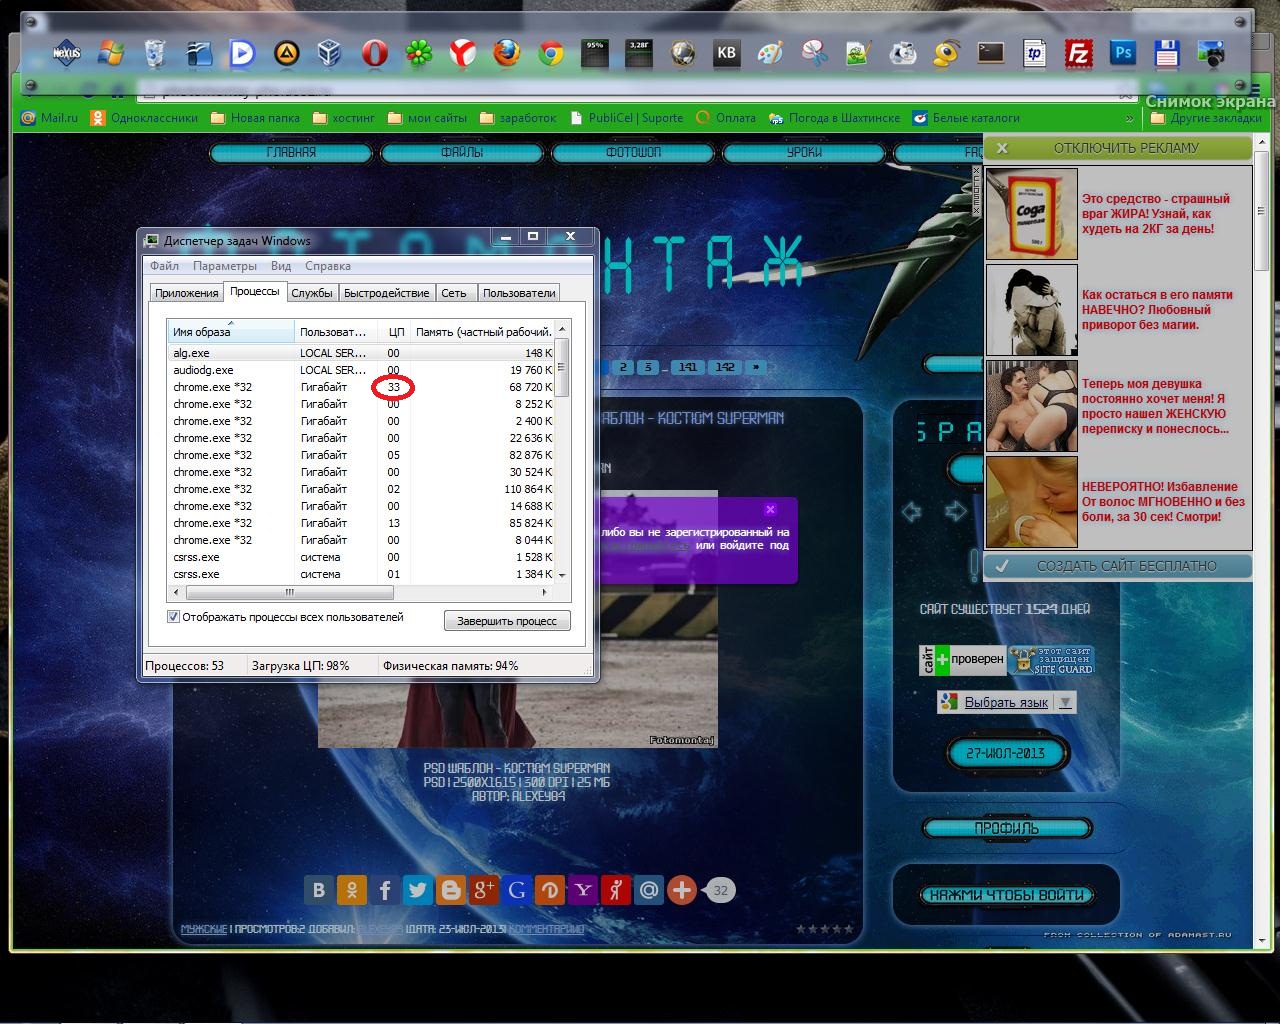
Task: Launch AIMP from the dock
Action: [286, 53]
